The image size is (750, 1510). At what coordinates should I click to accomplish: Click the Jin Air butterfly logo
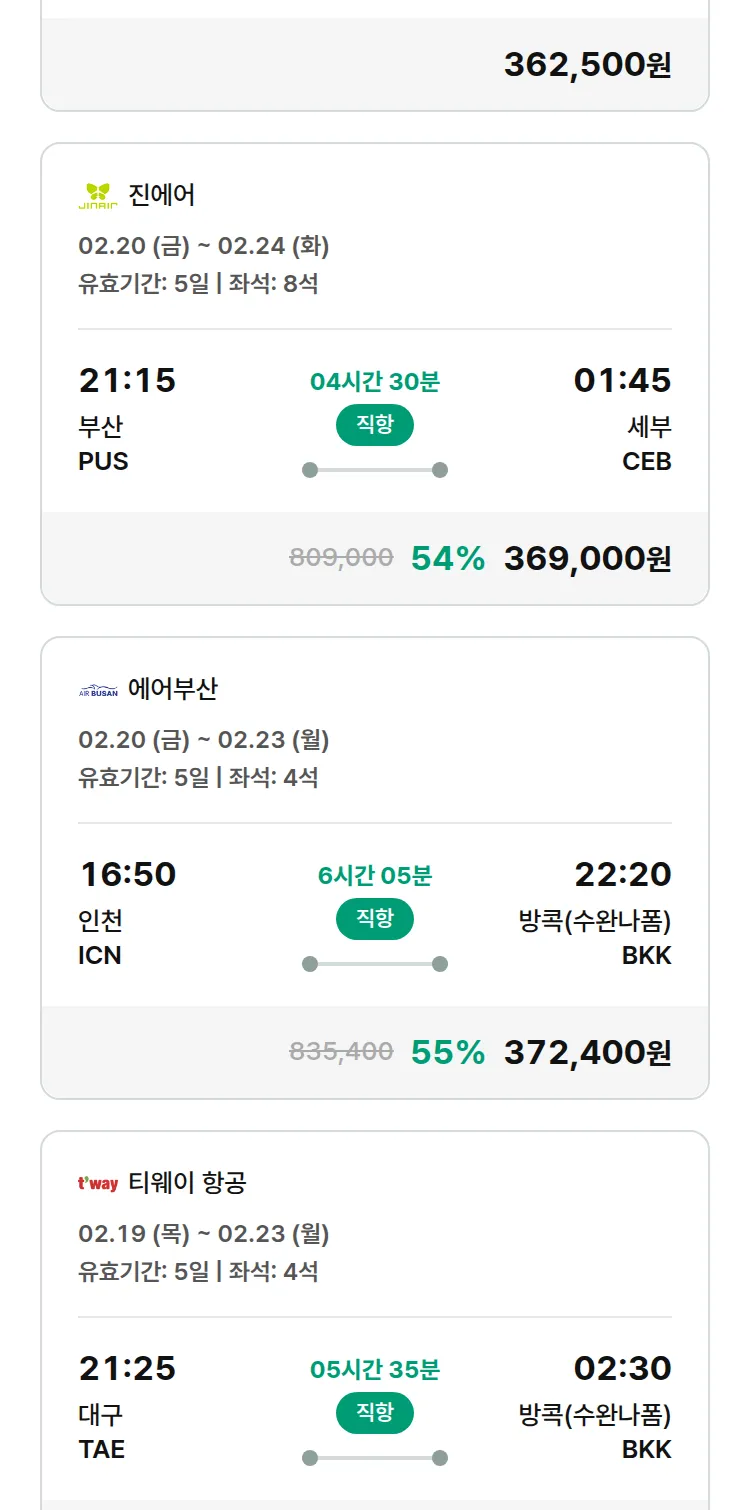coord(98,195)
